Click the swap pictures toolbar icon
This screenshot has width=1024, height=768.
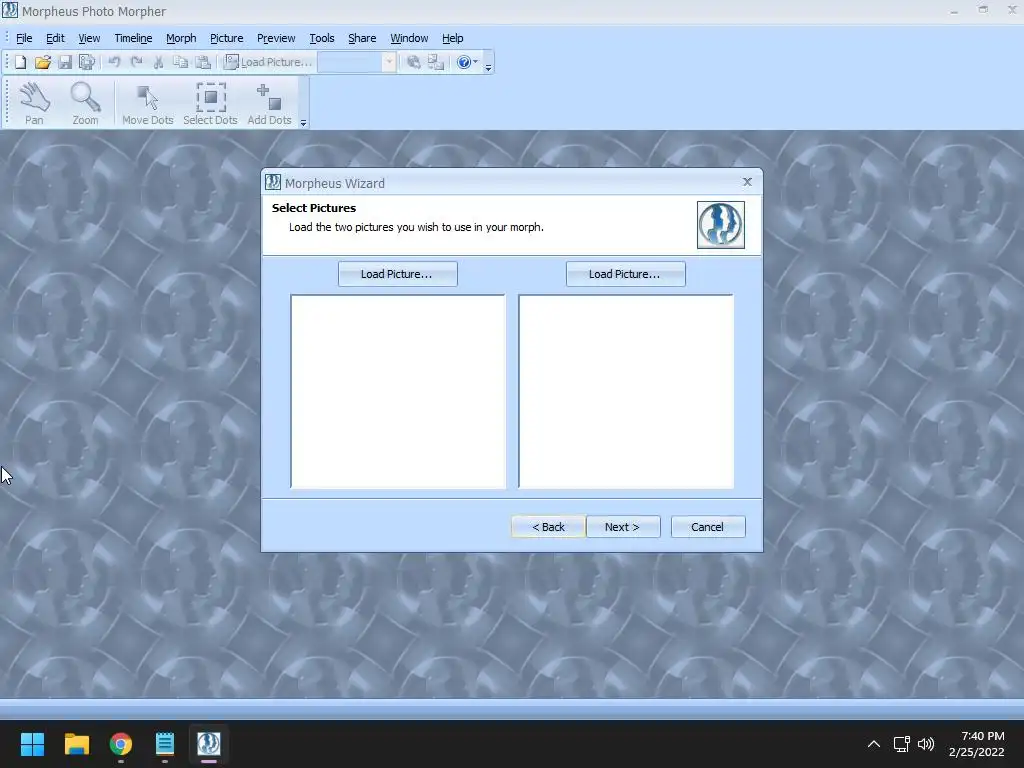pos(436,62)
